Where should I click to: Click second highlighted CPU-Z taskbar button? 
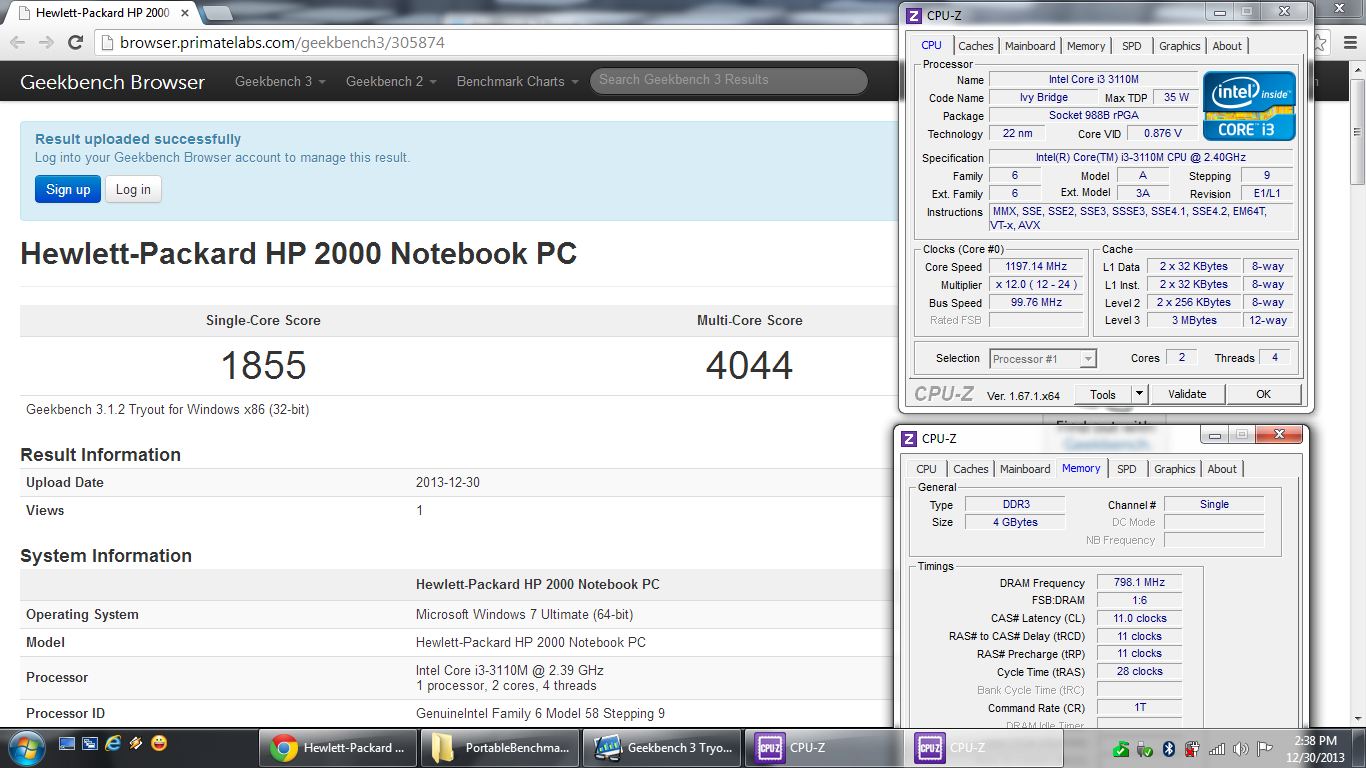coord(986,747)
